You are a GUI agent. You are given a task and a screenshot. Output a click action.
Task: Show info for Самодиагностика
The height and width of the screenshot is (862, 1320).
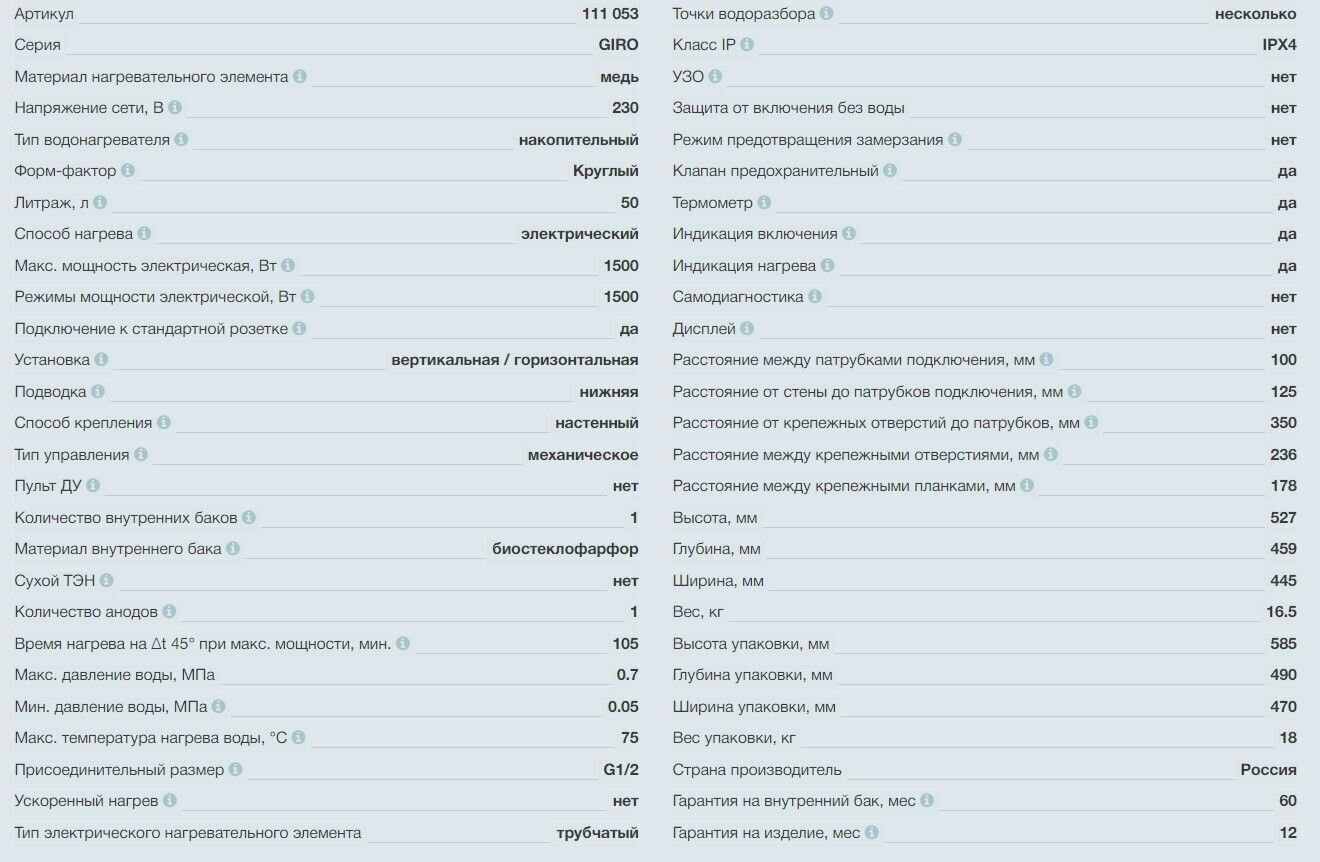[815, 296]
